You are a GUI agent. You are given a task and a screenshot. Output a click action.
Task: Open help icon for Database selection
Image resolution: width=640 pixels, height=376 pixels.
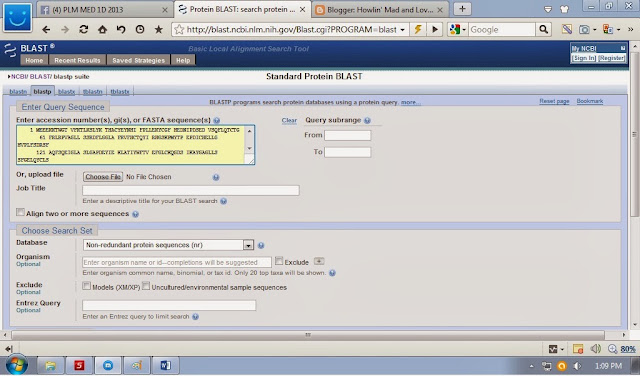click(x=261, y=245)
